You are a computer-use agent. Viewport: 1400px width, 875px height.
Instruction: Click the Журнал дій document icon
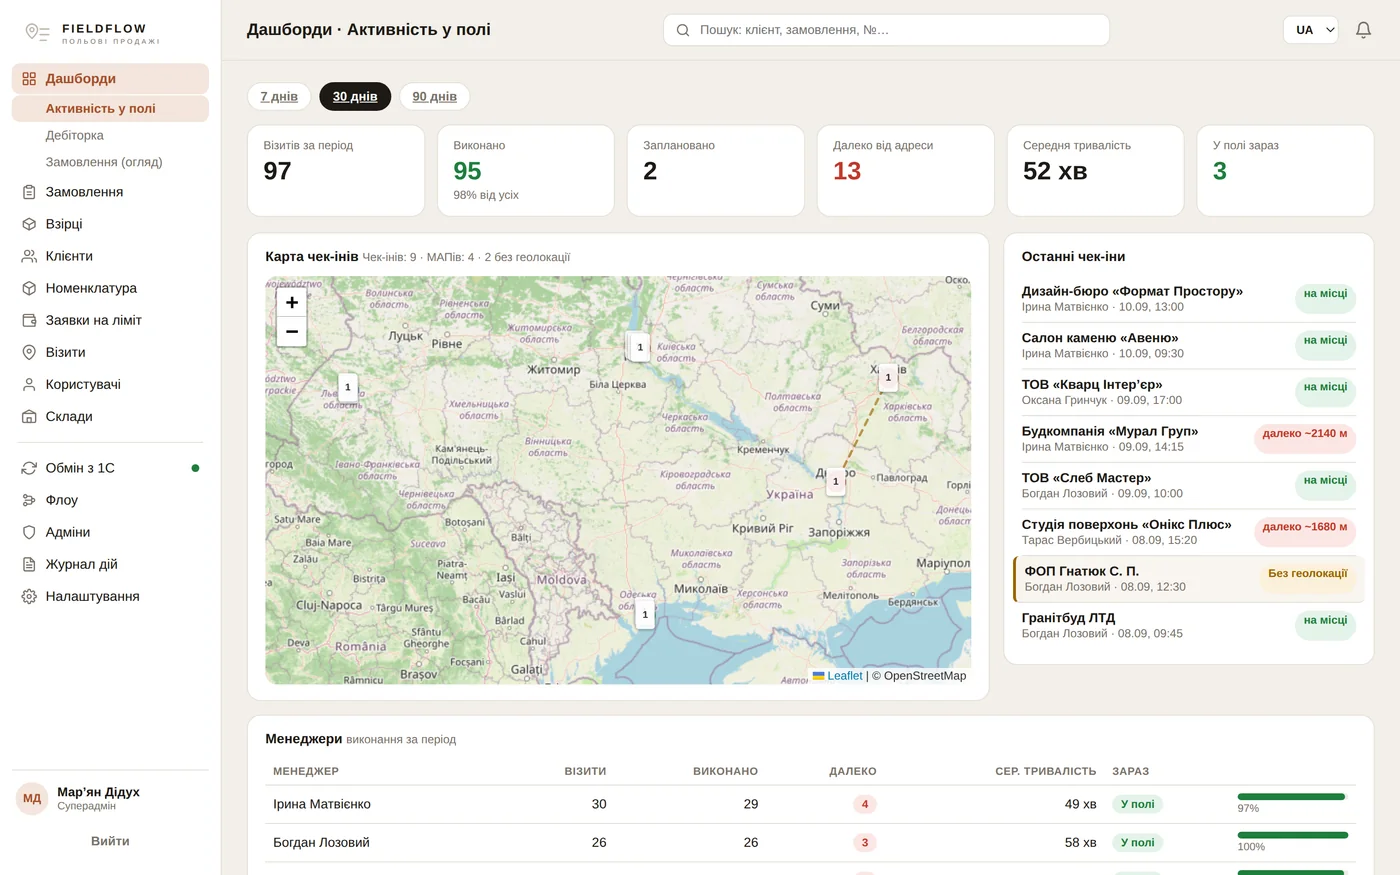[29, 564]
